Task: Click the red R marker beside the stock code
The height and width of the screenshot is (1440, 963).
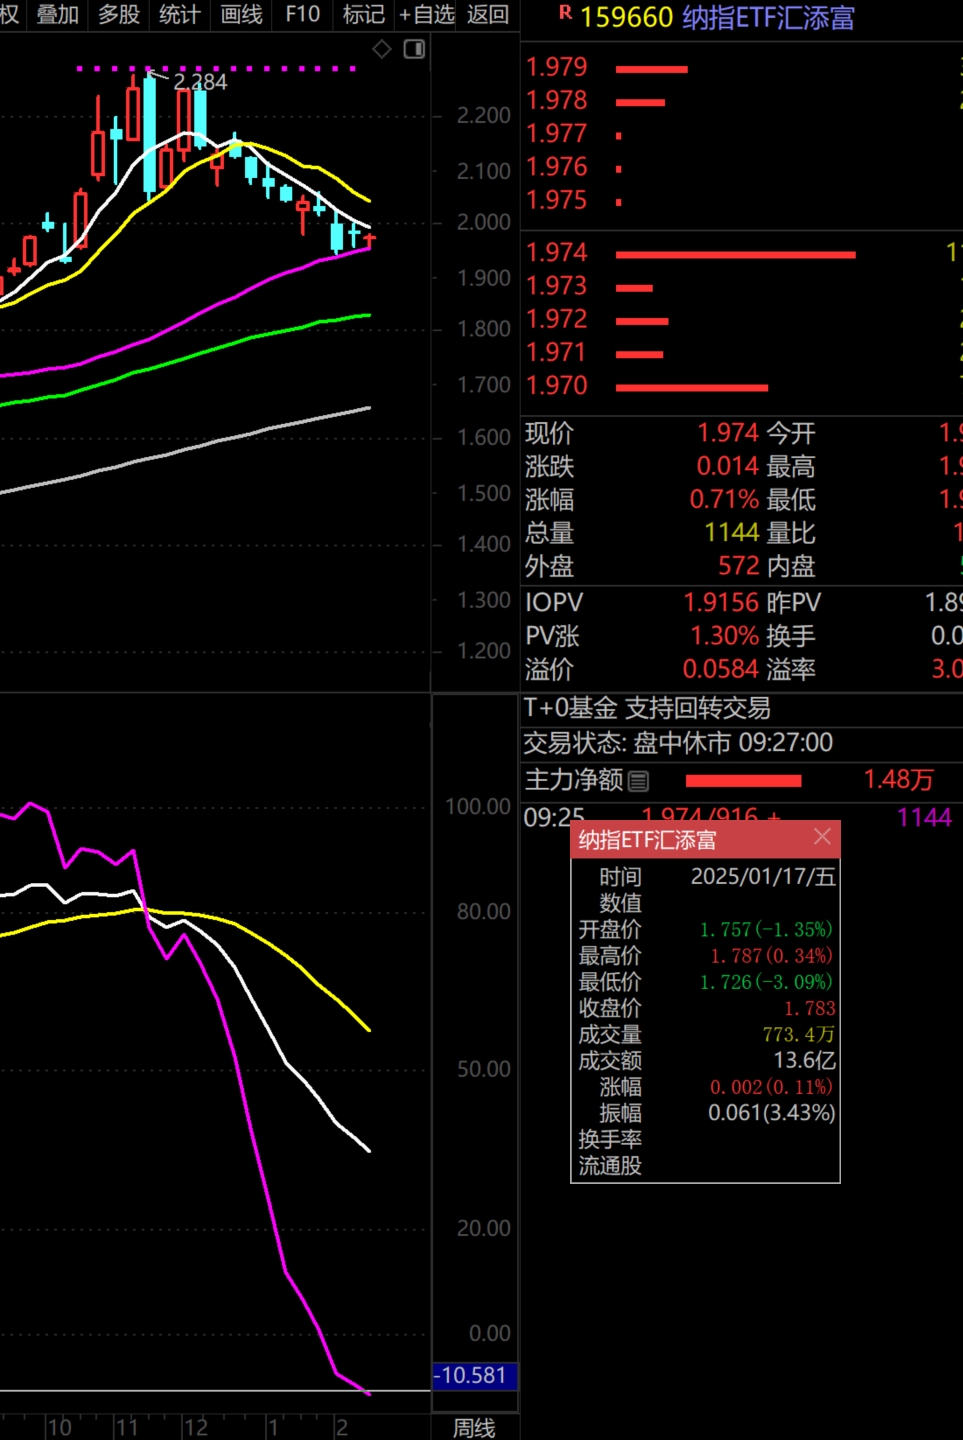Action: coord(565,13)
